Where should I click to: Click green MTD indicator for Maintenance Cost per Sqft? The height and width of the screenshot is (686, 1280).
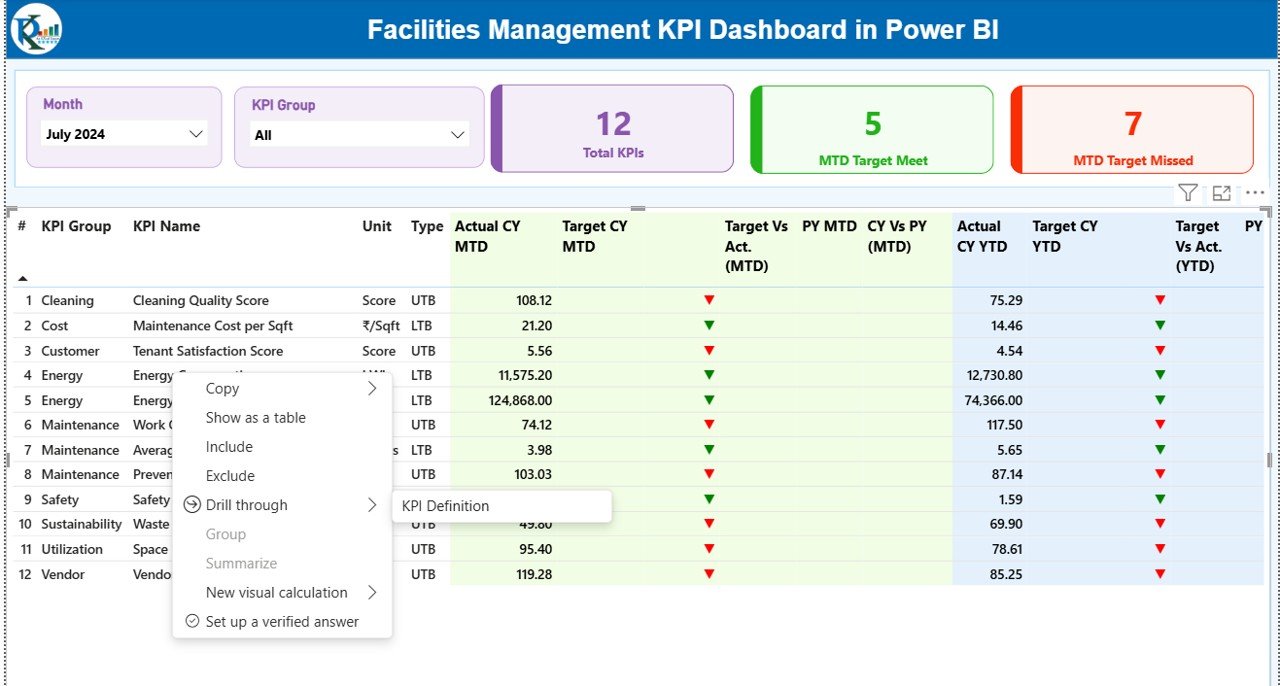pos(709,325)
